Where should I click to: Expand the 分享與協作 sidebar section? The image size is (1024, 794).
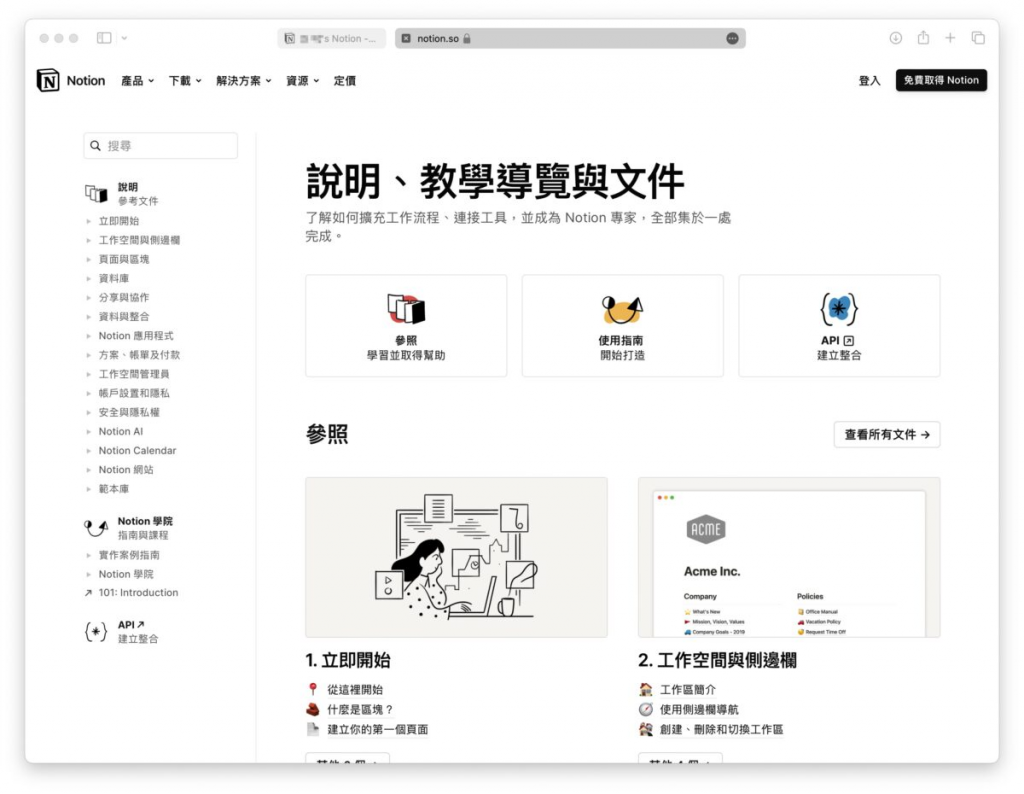(x=89, y=298)
